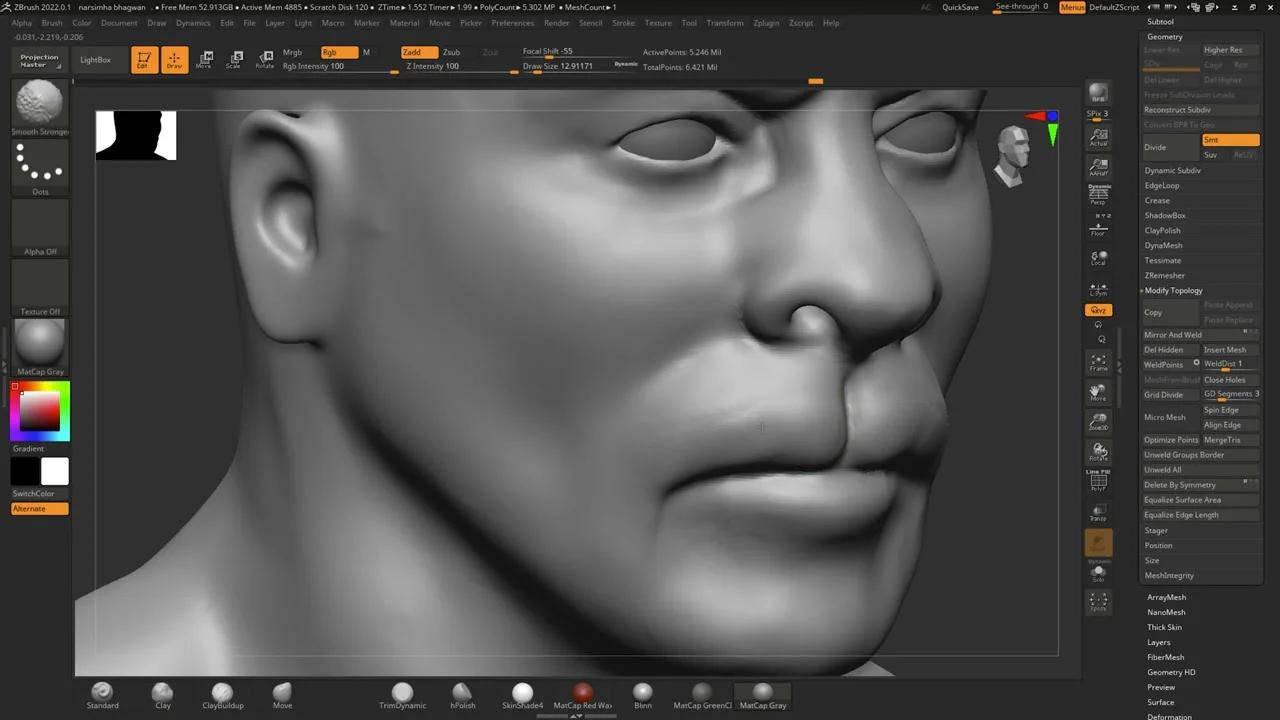The width and height of the screenshot is (1280, 720).
Task: Expand the Geometry subpalette header
Action: [1166, 35]
